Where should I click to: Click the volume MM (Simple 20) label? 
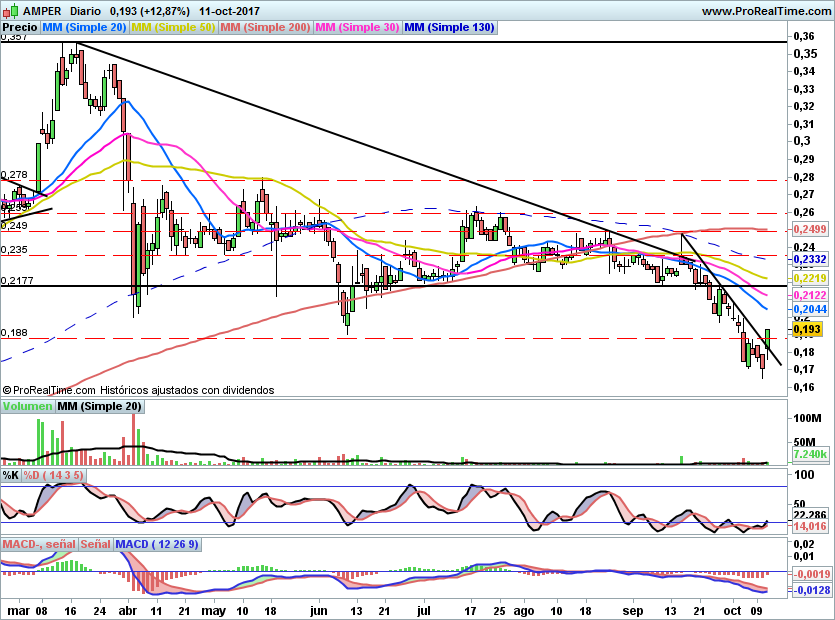tap(100, 406)
